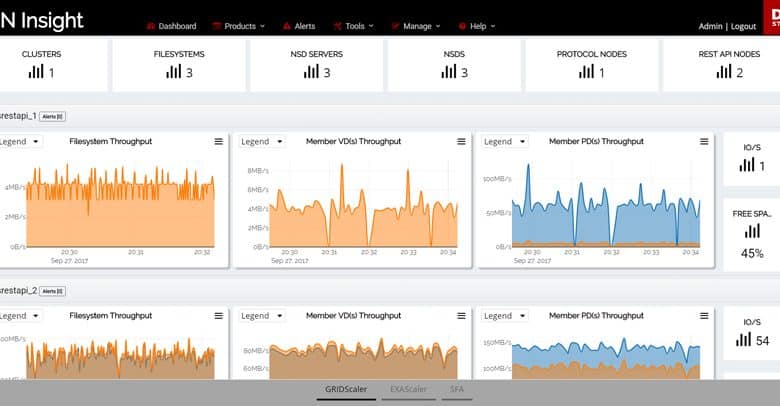Screen dimensions: 780x406
Task: Click the IO/S bar icon showing 54
Action: pyautogui.click(x=744, y=339)
